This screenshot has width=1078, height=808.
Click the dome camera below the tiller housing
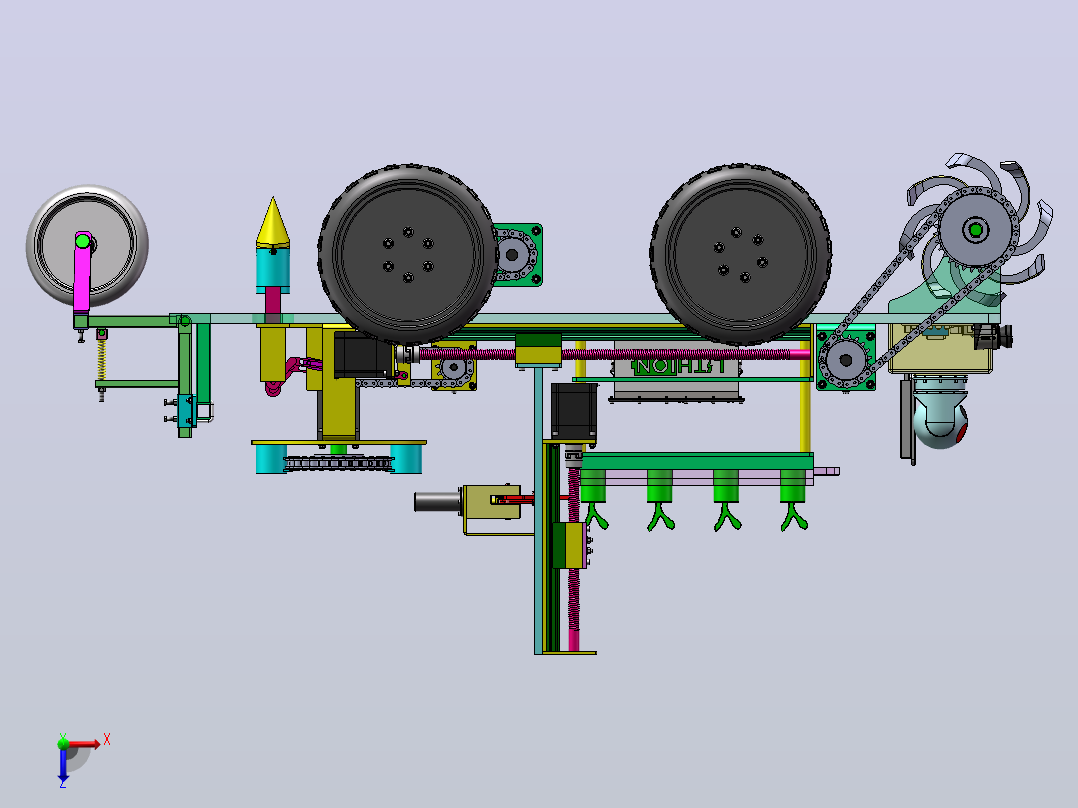click(x=939, y=423)
